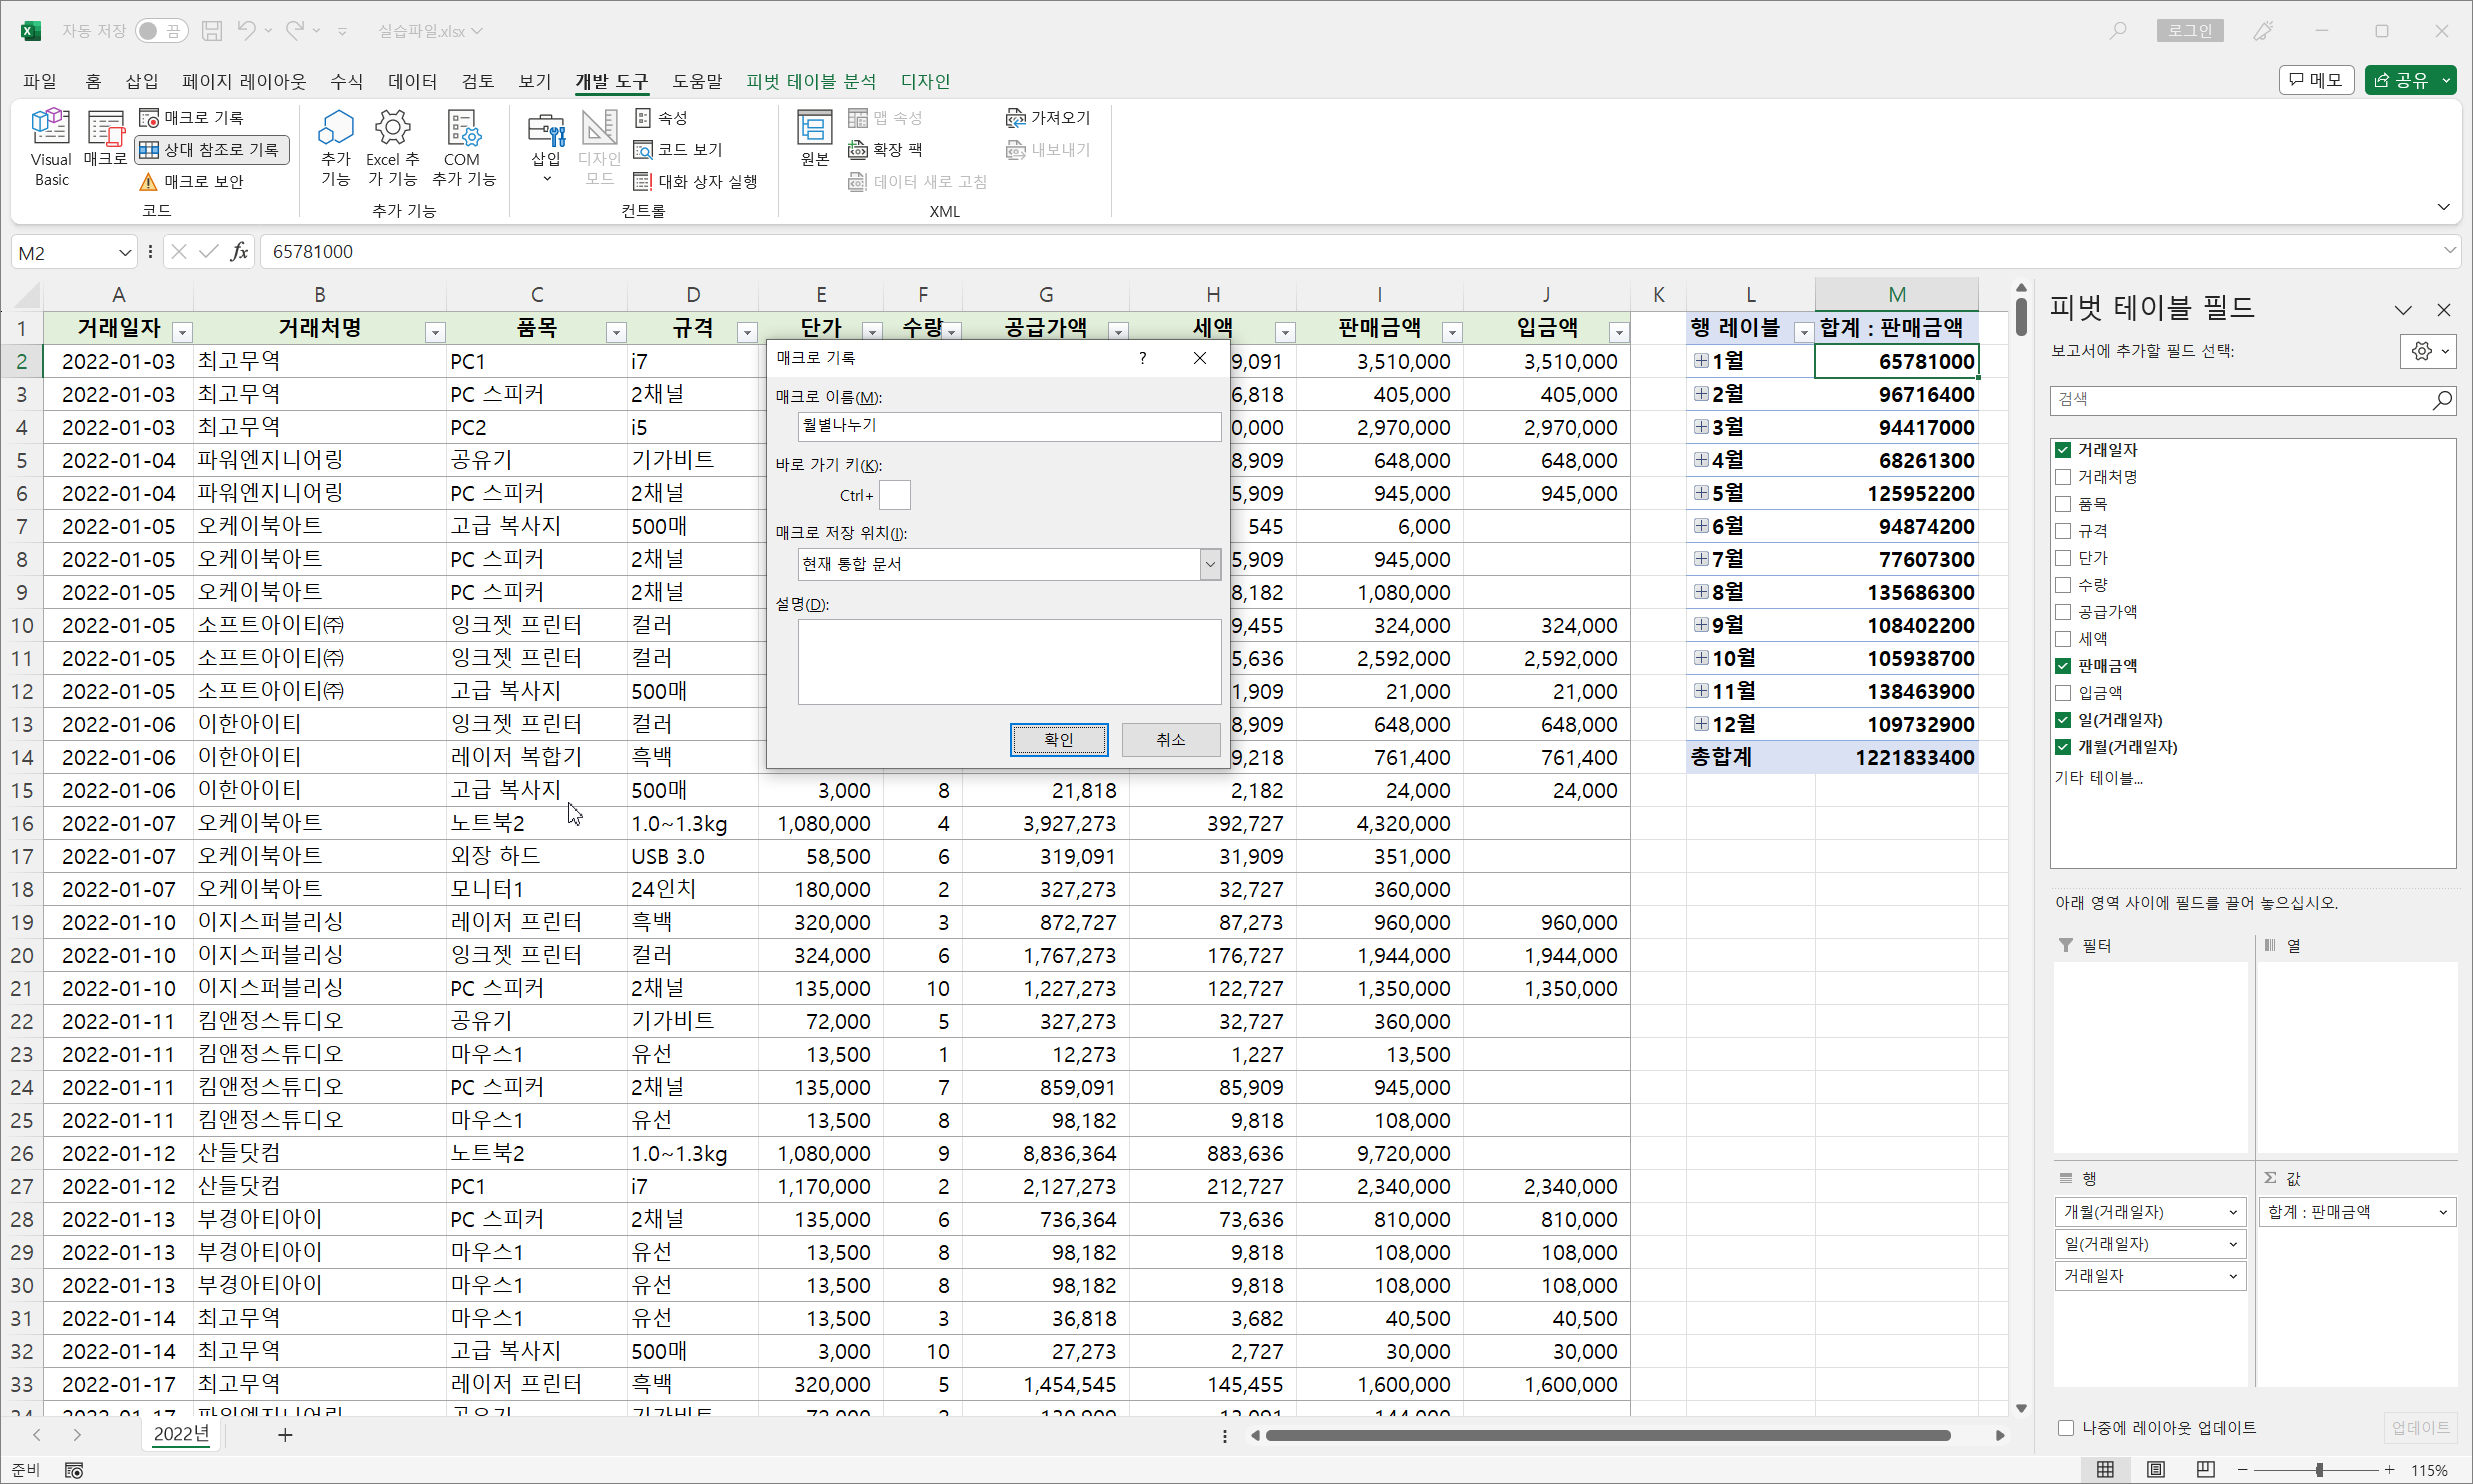The image size is (2473, 1484).
Task: Open the XML 원본 pane icon
Action: (x=814, y=128)
